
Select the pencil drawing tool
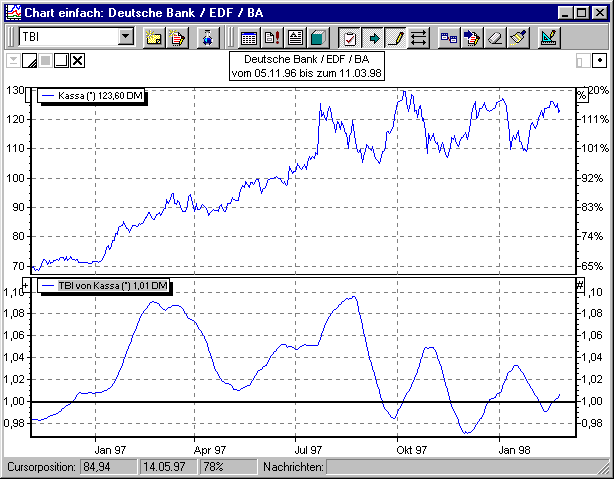point(396,38)
